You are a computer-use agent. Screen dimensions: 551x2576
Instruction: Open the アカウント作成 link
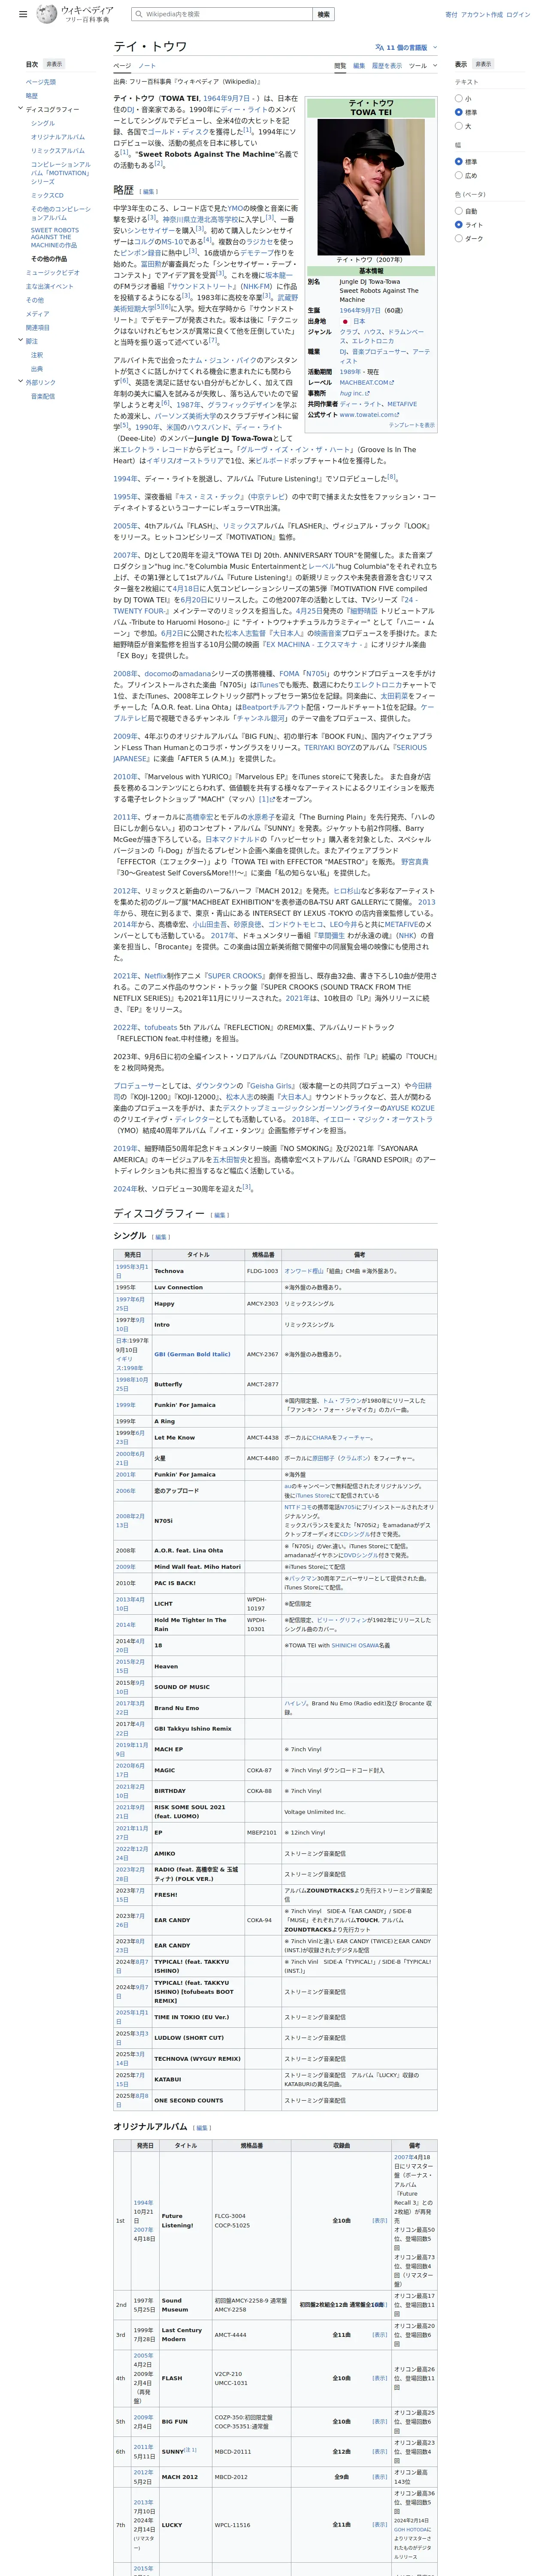[482, 15]
